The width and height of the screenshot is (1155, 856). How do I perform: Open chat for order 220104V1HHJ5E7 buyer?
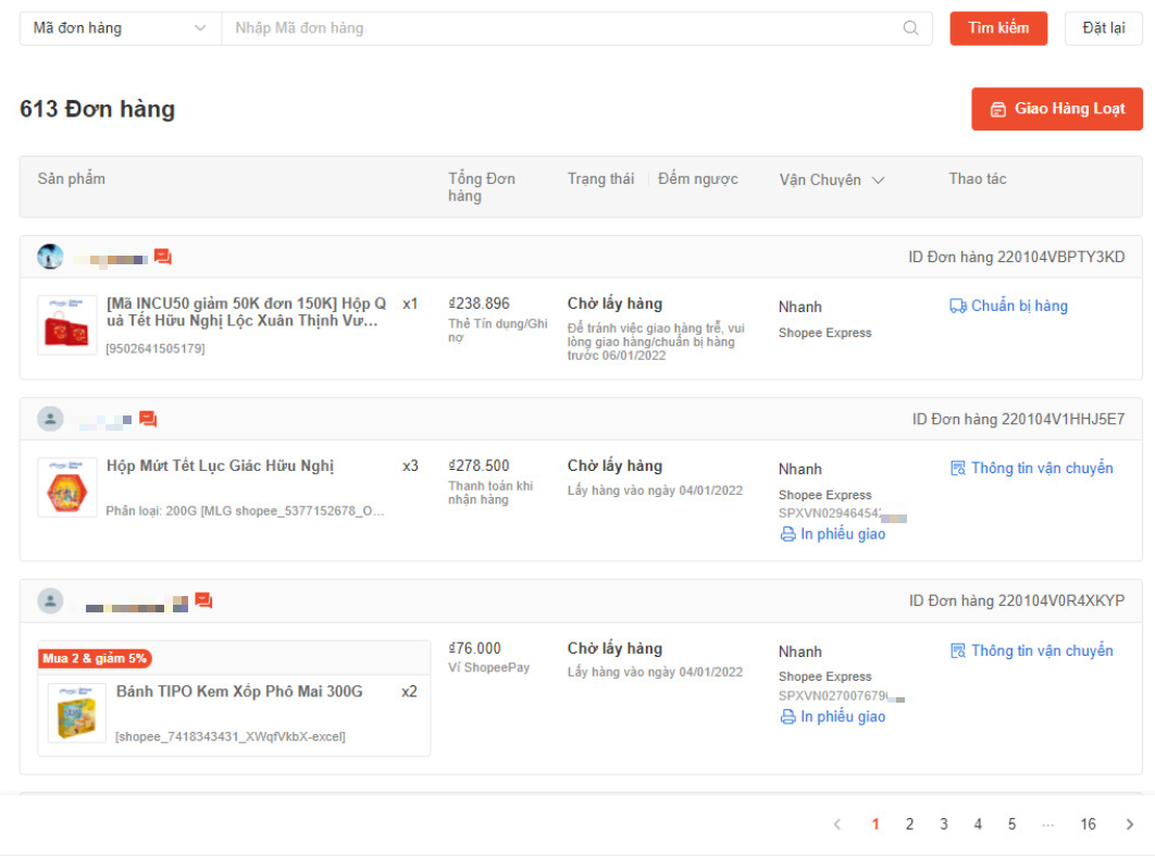[148, 419]
